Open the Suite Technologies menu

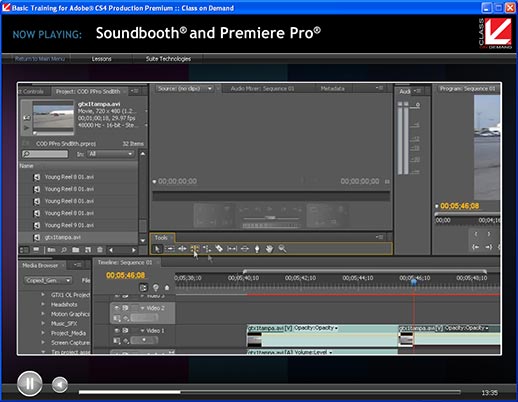tap(168, 59)
